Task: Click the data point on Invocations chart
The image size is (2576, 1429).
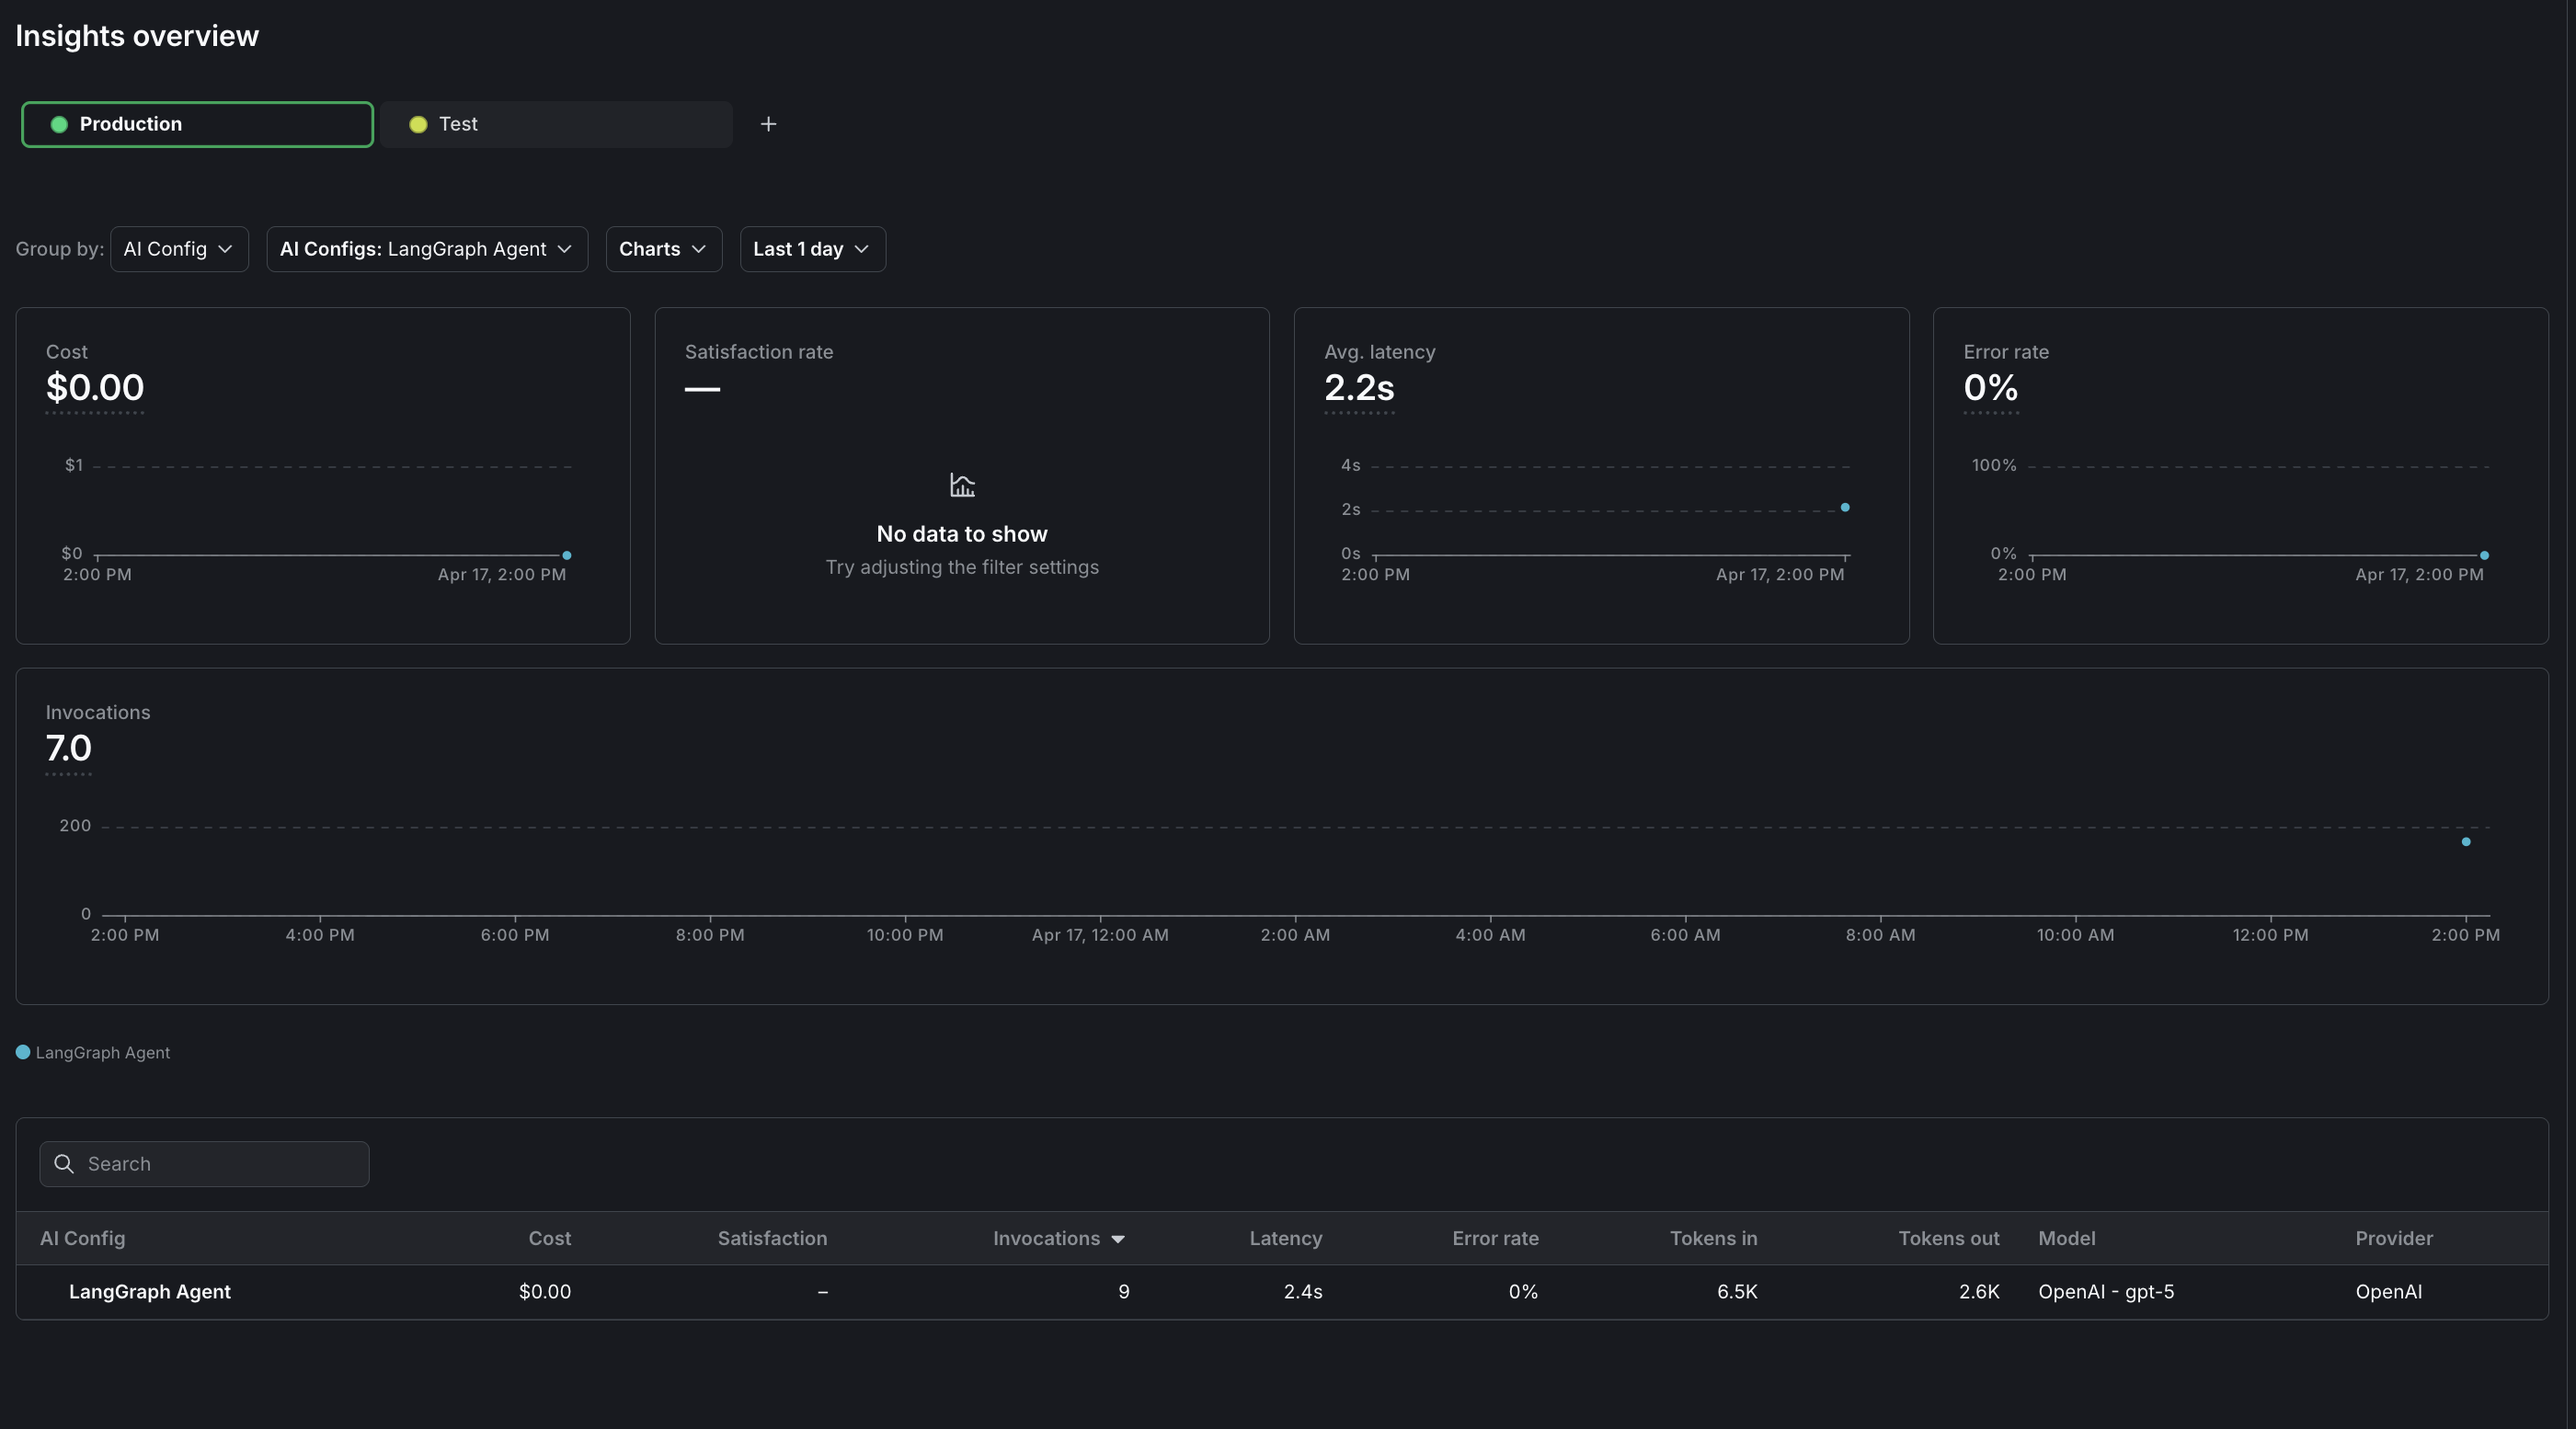Action: pyautogui.click(x=2466, y=842)
